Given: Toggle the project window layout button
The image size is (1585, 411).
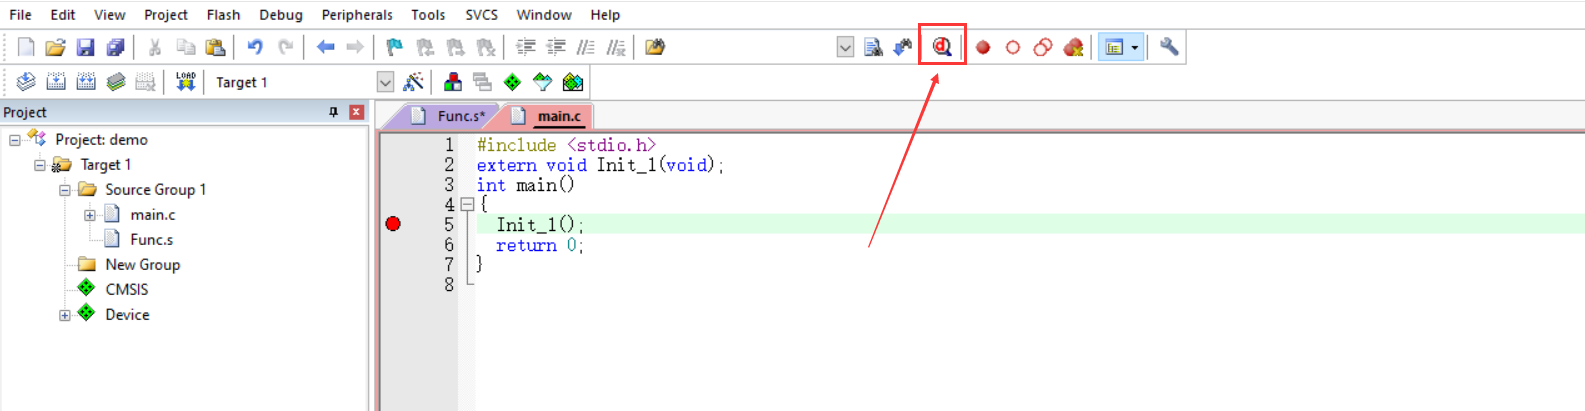Looking at the screenshot, I should [x=1113, y=47].
